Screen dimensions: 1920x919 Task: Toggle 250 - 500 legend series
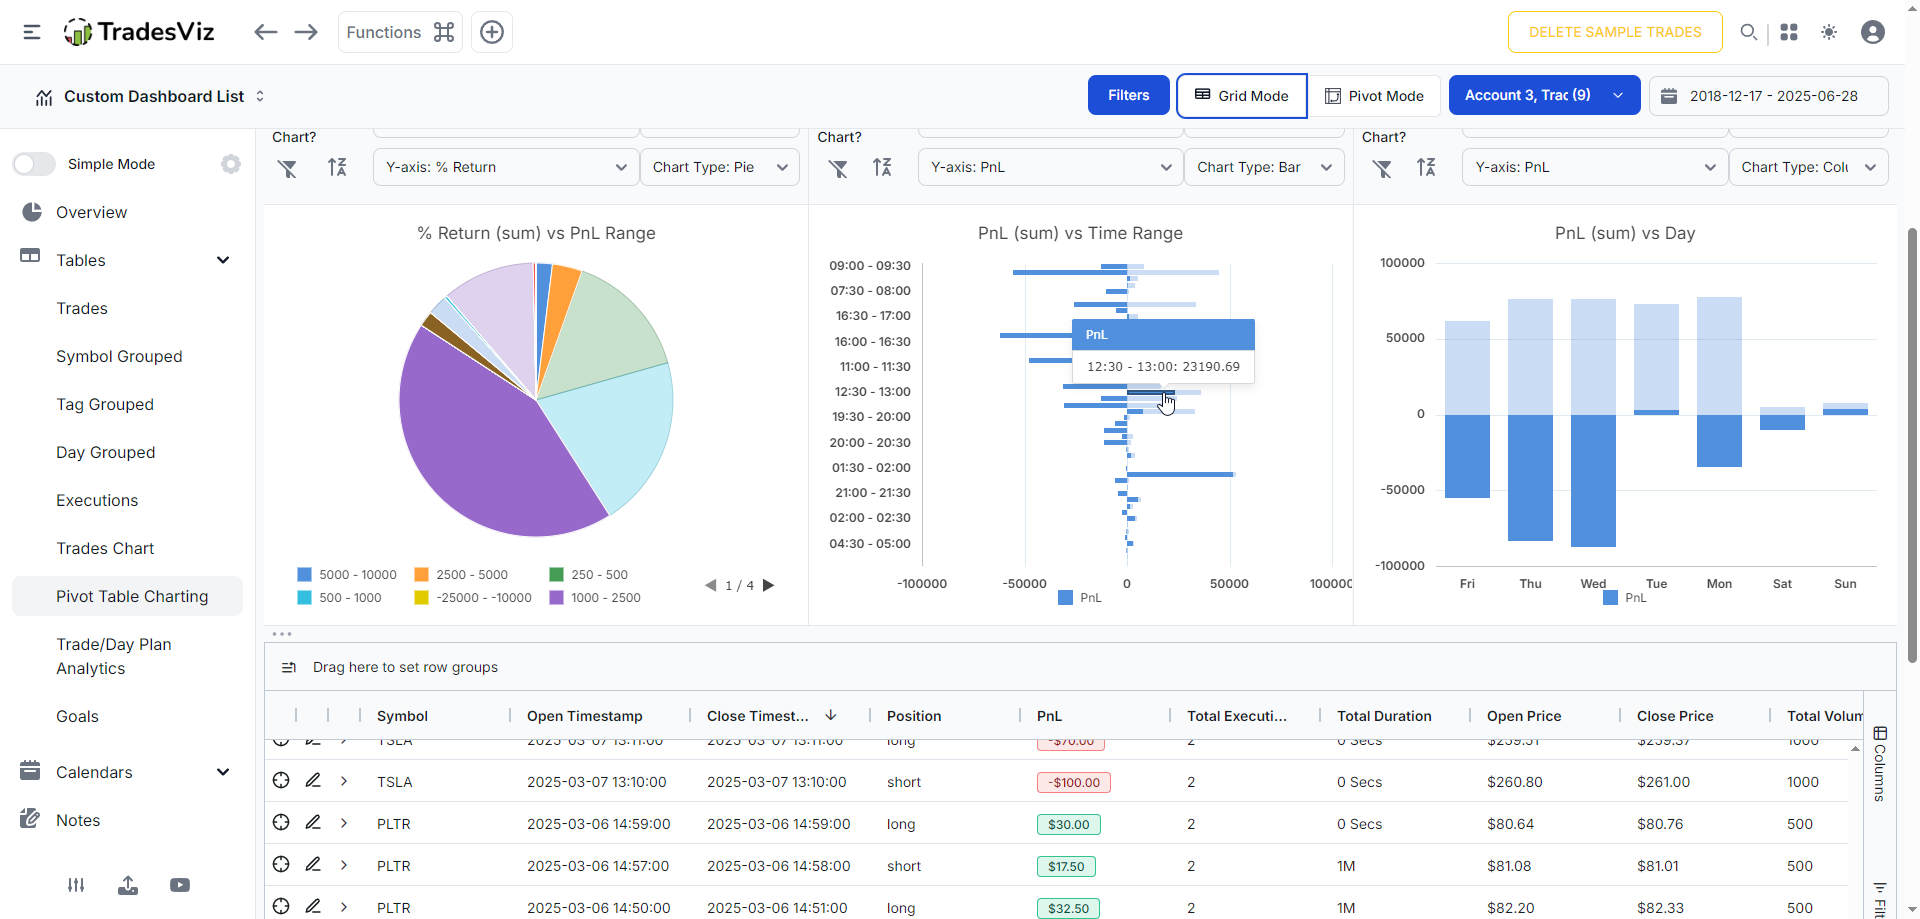tap(589, 575)
